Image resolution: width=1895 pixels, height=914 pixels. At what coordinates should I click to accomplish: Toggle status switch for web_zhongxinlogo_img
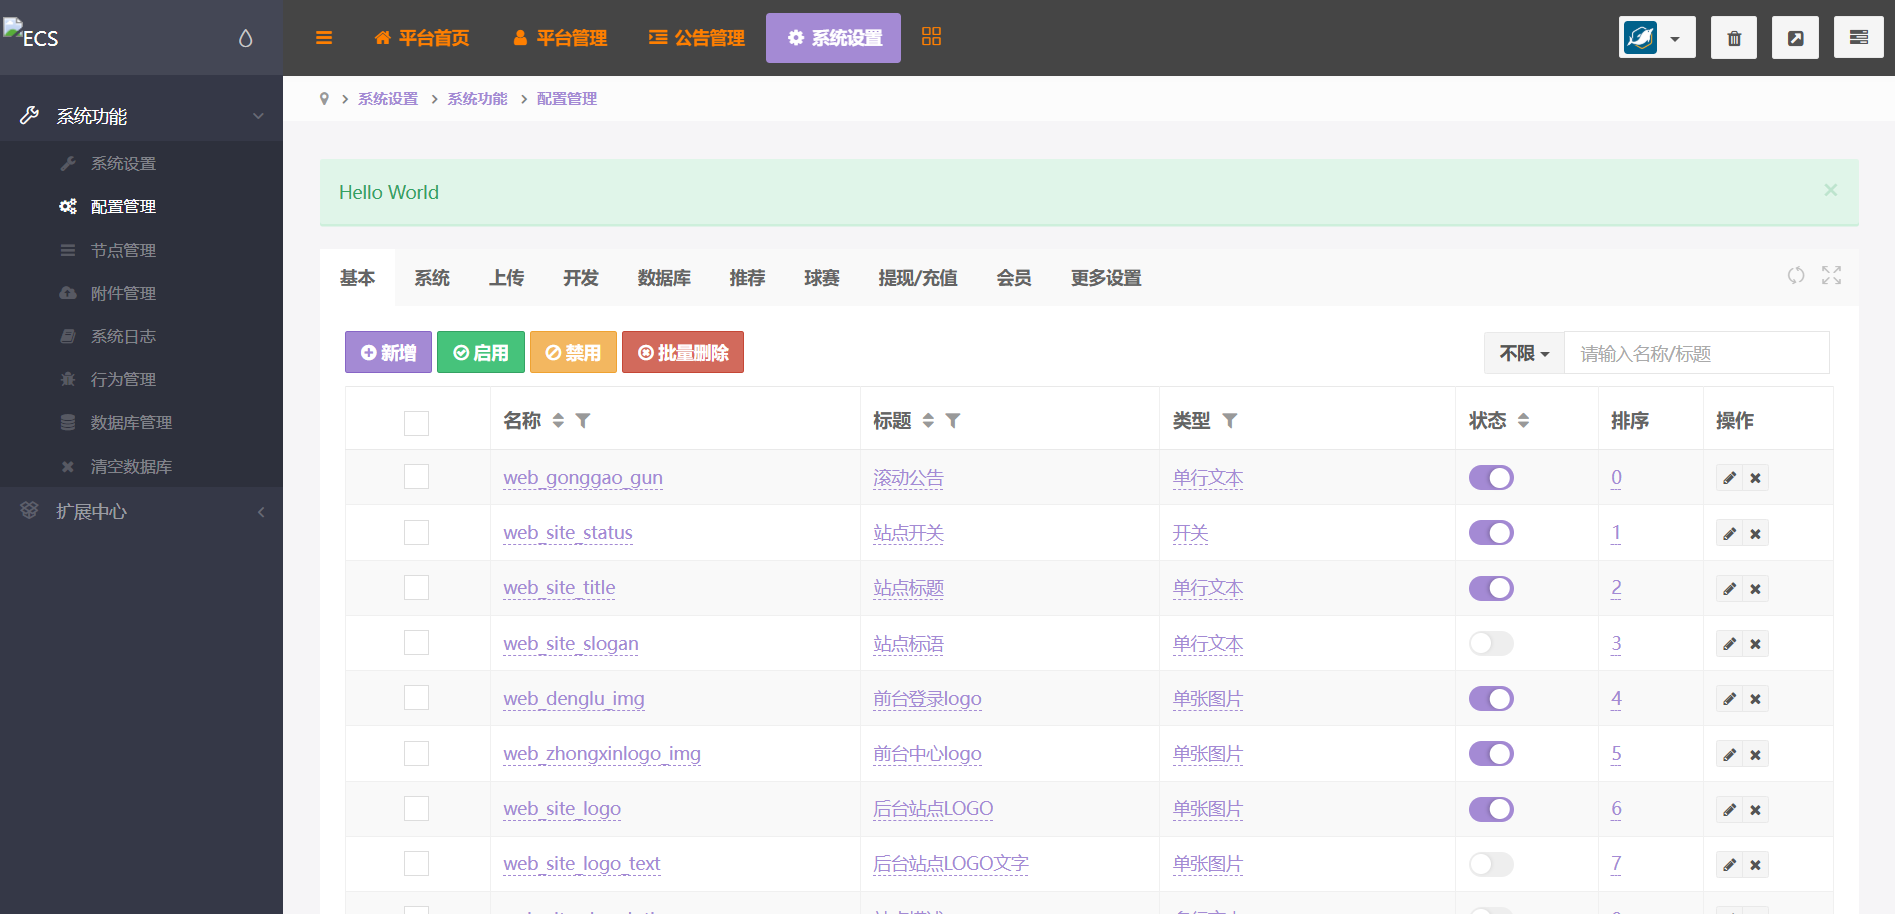[x=1491, y=754]
